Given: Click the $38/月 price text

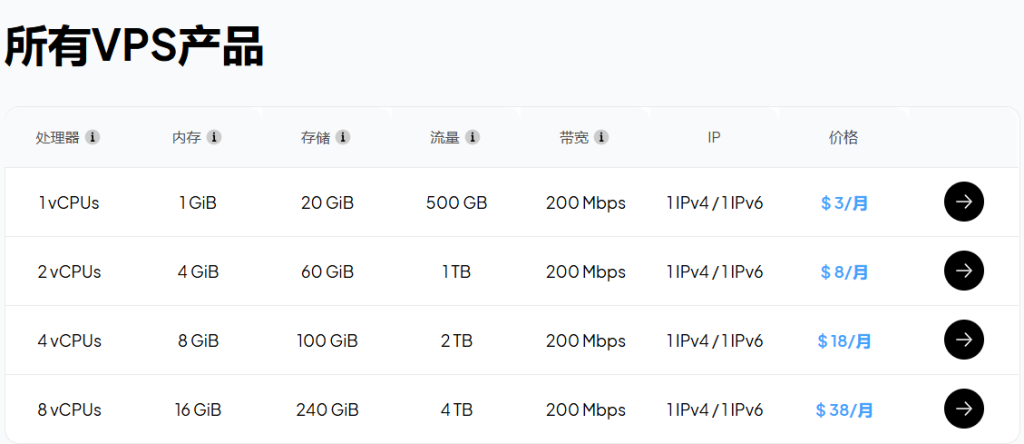Looking at the screenshot, I should coord(844,410).
